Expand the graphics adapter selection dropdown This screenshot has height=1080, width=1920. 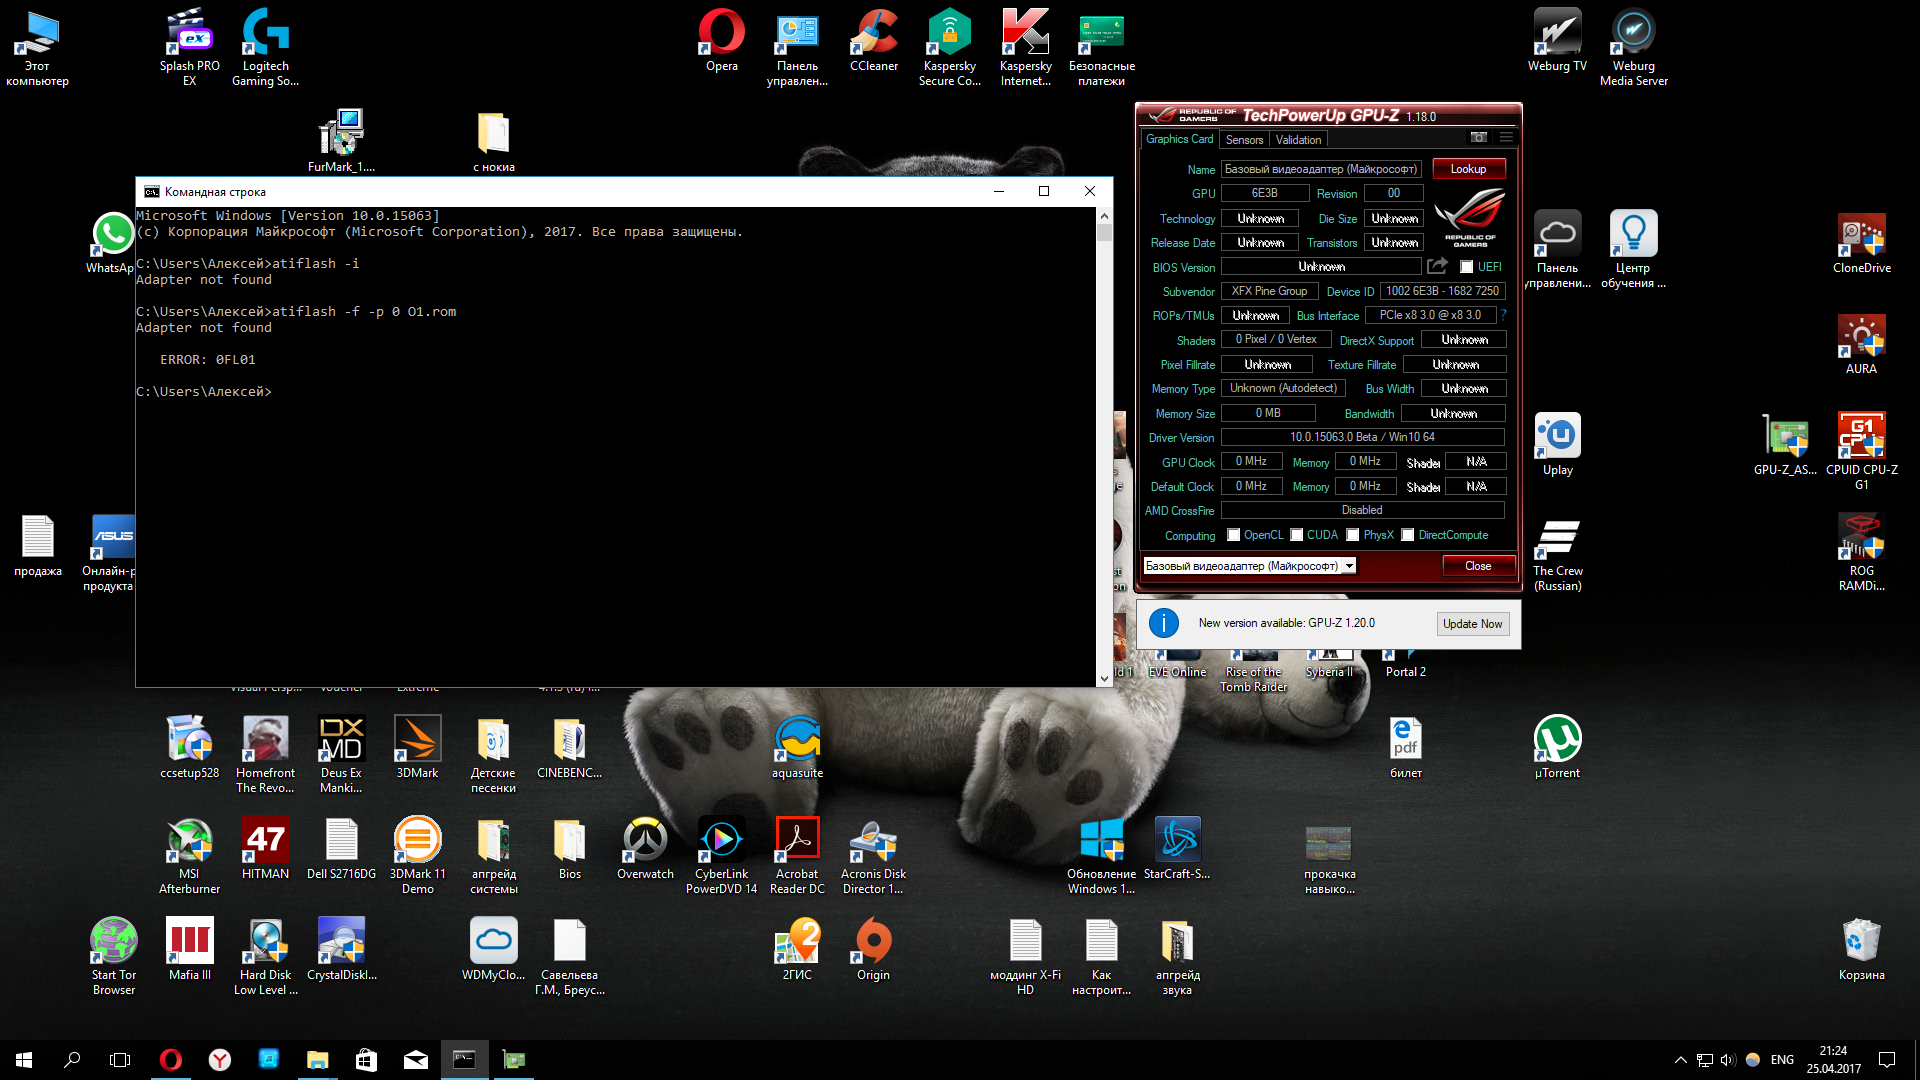pos(1349,566)
